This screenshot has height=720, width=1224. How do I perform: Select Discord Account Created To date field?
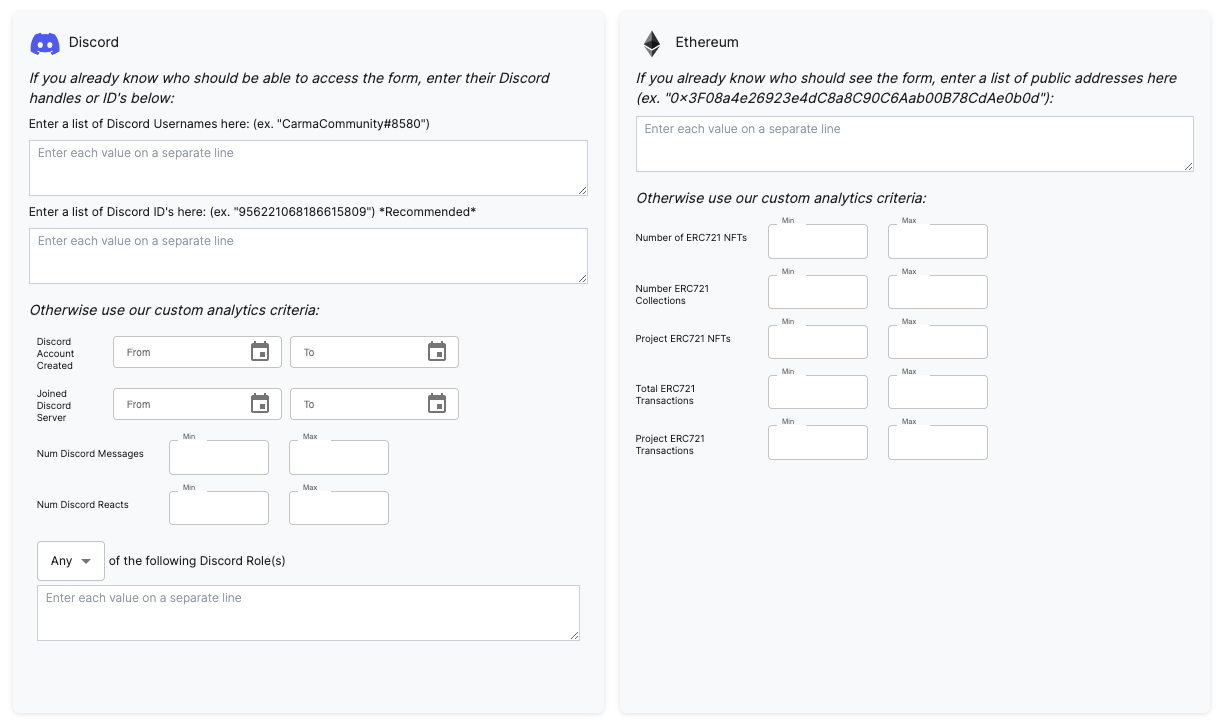(374, 352)
